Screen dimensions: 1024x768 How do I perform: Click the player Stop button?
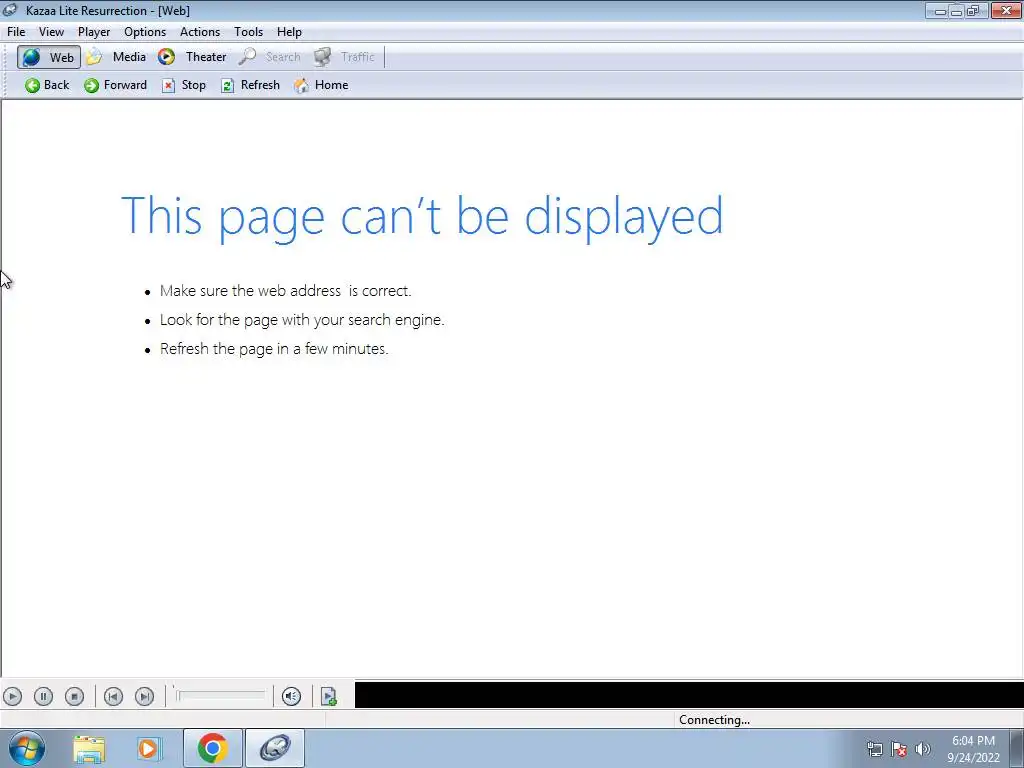74,697
